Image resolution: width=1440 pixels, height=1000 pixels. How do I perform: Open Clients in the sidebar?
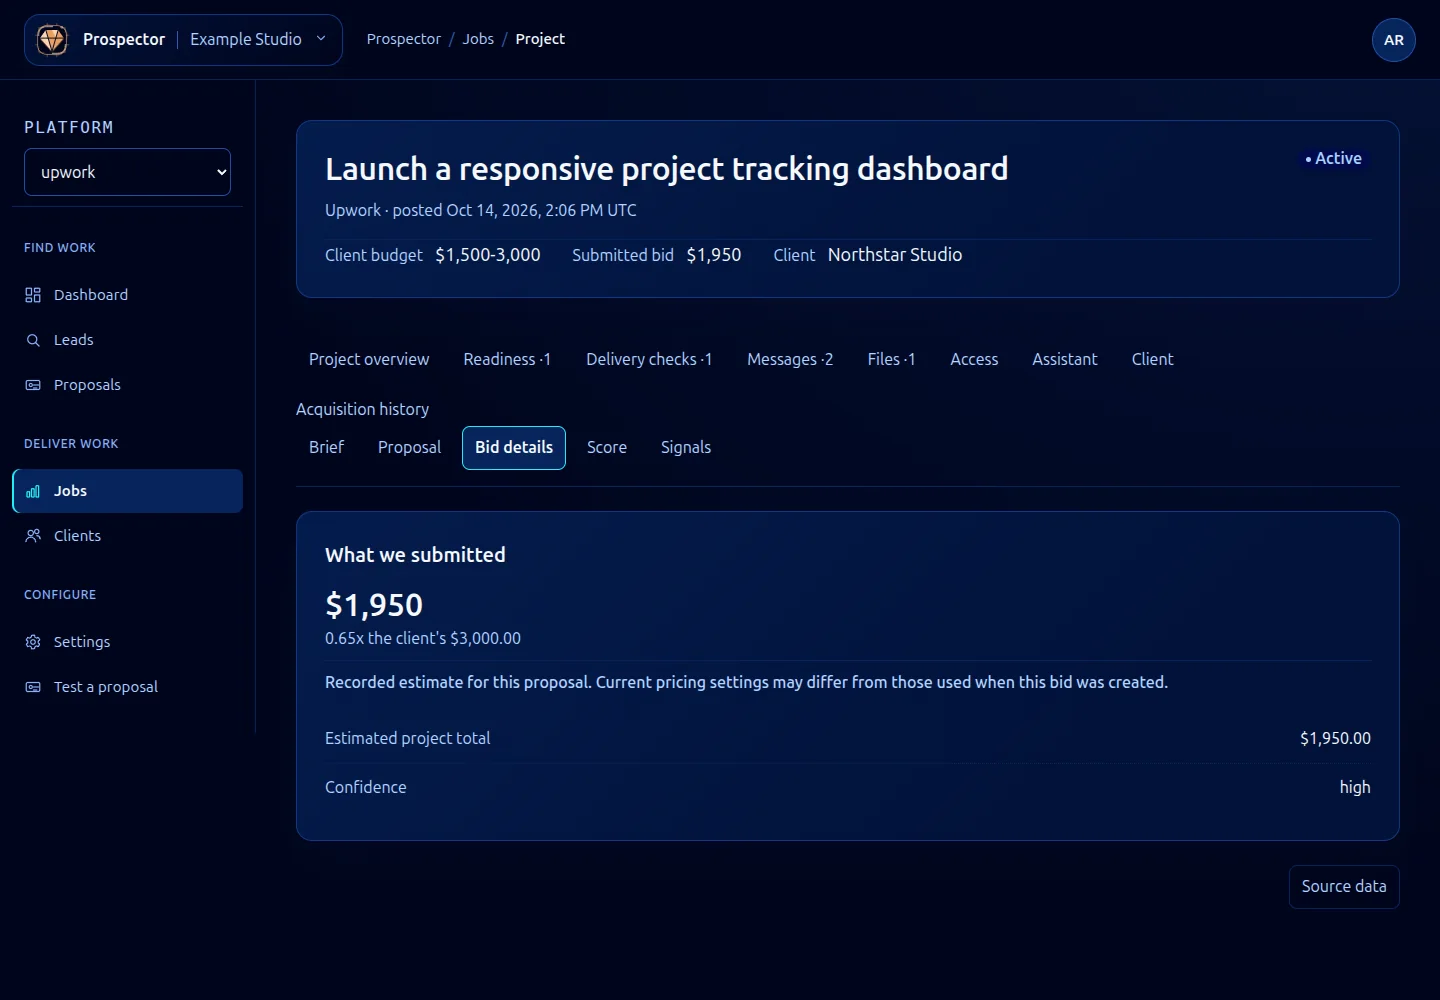(127, 536)
